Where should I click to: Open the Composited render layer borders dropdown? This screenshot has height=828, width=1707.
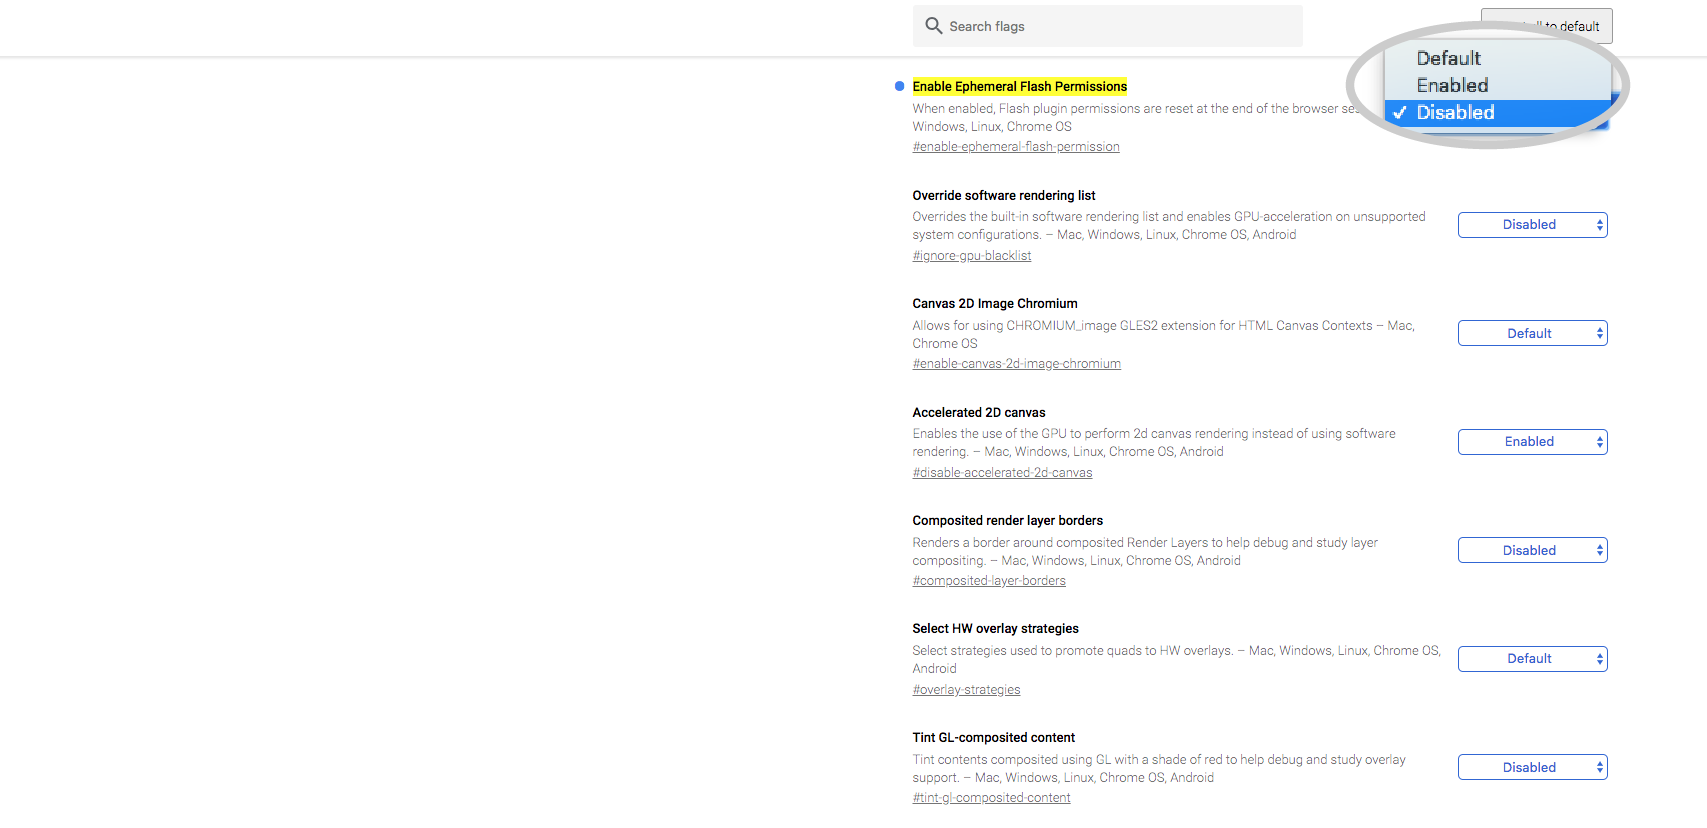click(1532, 550)
